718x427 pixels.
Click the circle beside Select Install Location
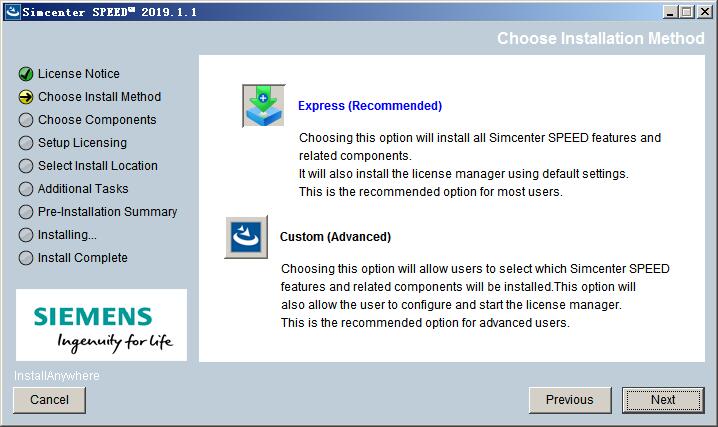(26, 166)
